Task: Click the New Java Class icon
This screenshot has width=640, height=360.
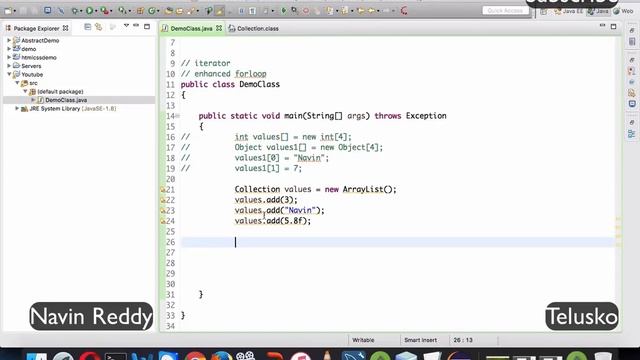Action: click(151, 11)
